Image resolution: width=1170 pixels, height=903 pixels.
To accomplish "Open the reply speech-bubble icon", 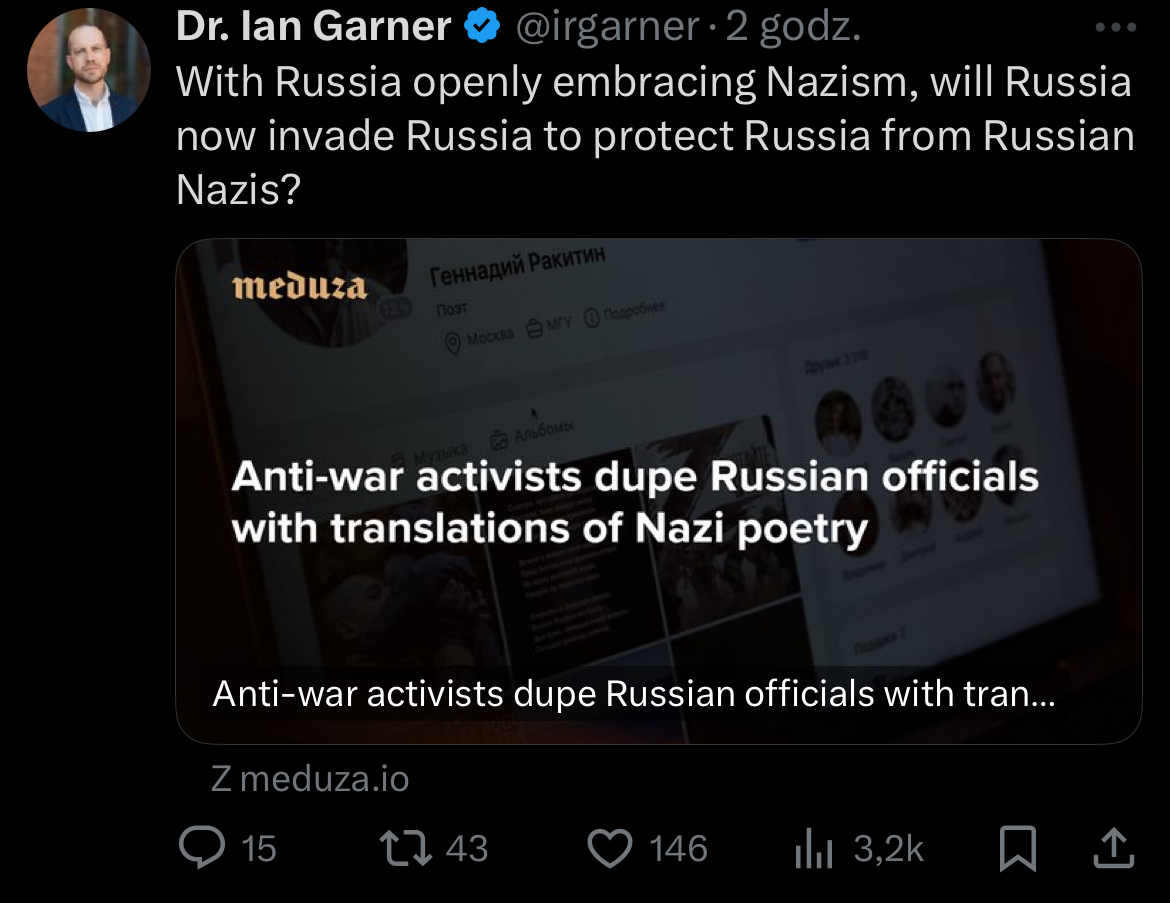I will click(201, 848).
